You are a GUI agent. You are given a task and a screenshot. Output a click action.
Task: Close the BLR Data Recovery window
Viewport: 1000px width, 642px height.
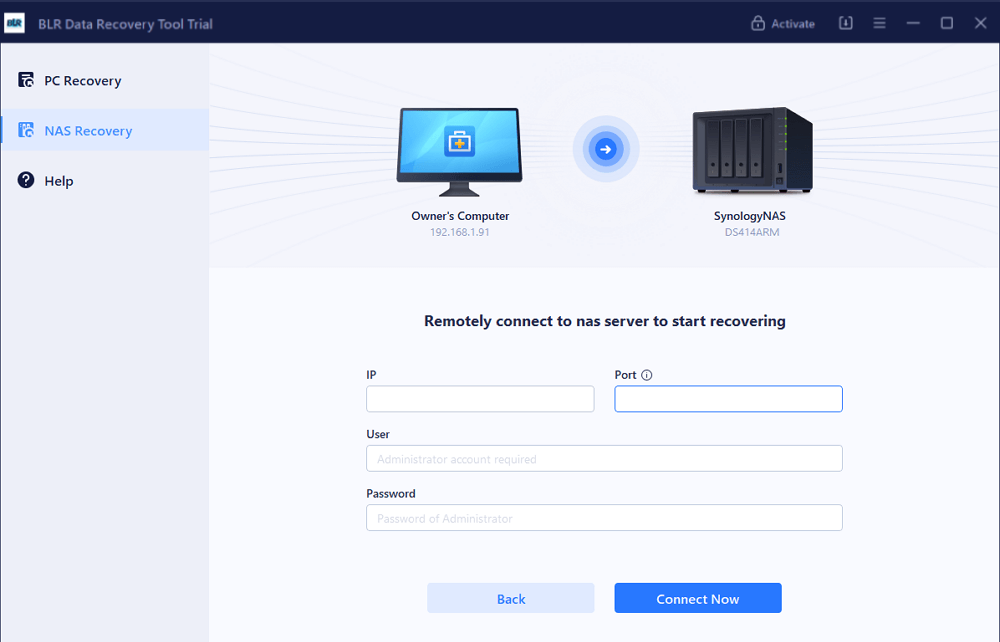(981, 23)
